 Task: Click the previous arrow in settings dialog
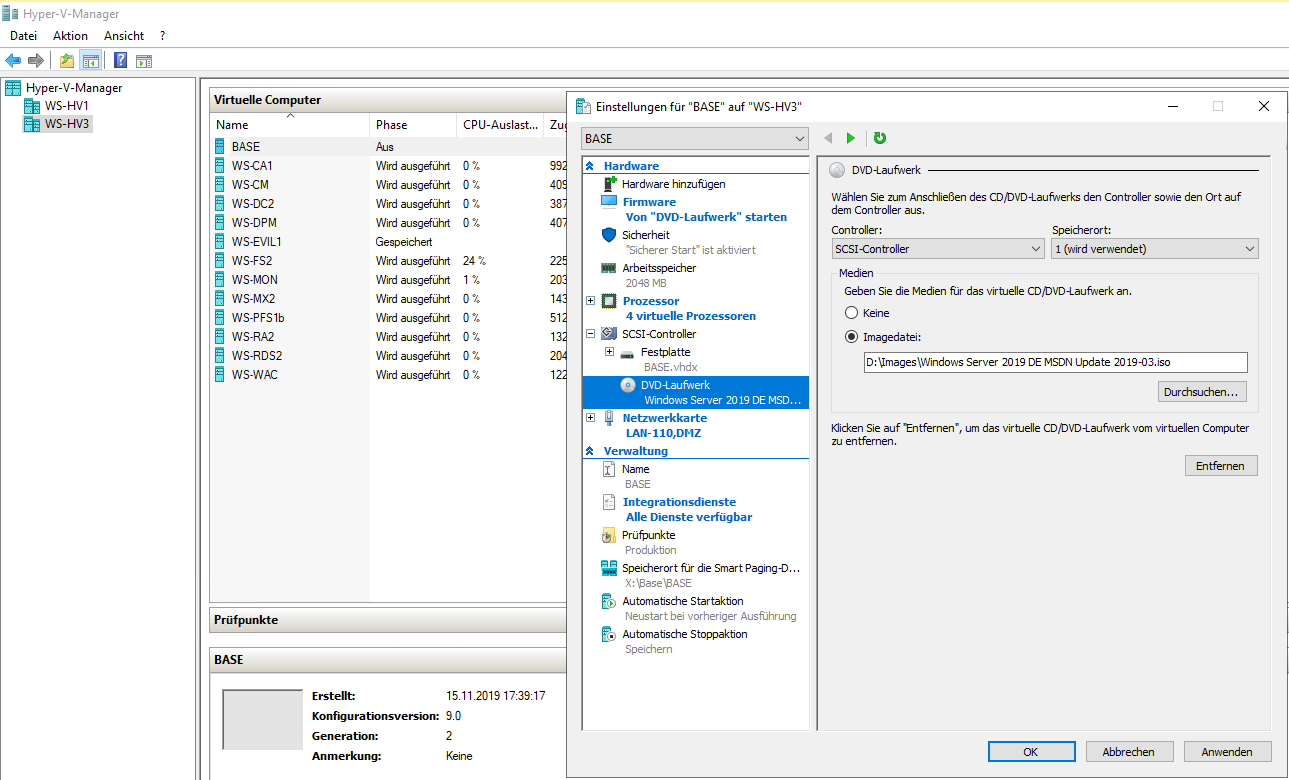click(x=827, y=138)
